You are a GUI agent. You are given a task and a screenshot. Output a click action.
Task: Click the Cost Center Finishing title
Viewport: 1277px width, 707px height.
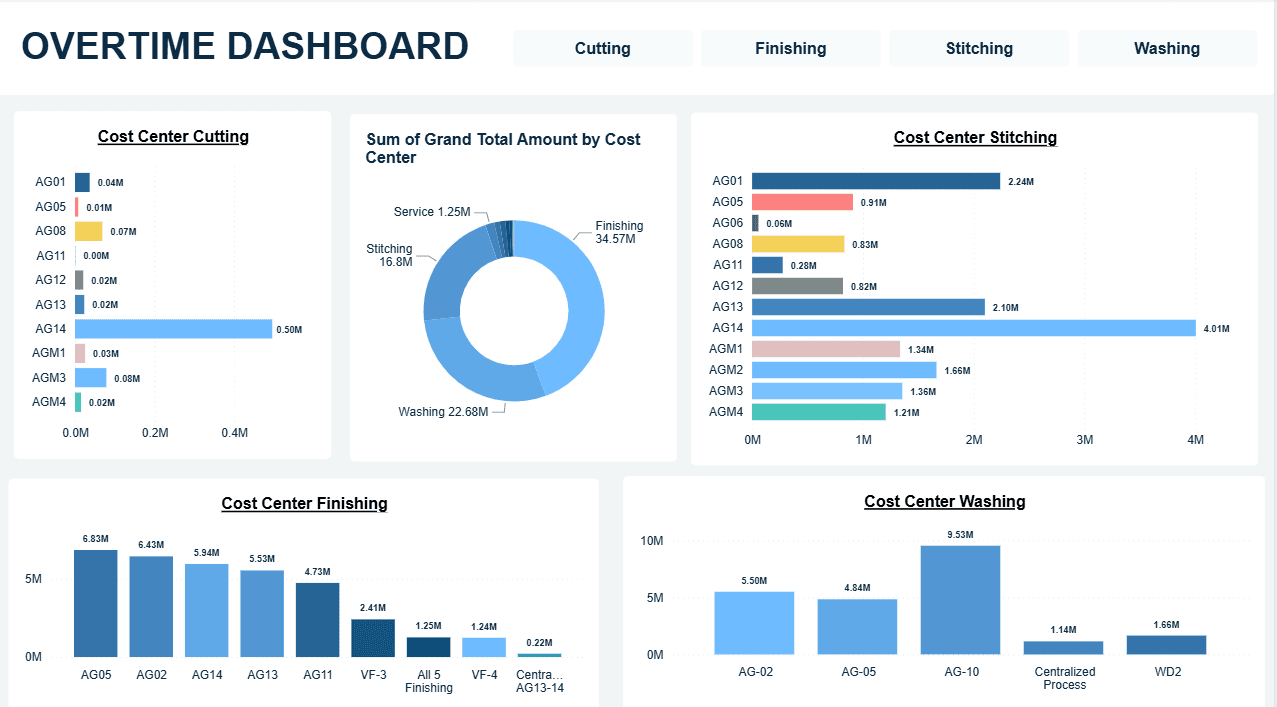pyautogui.click(x=304, y=504)
